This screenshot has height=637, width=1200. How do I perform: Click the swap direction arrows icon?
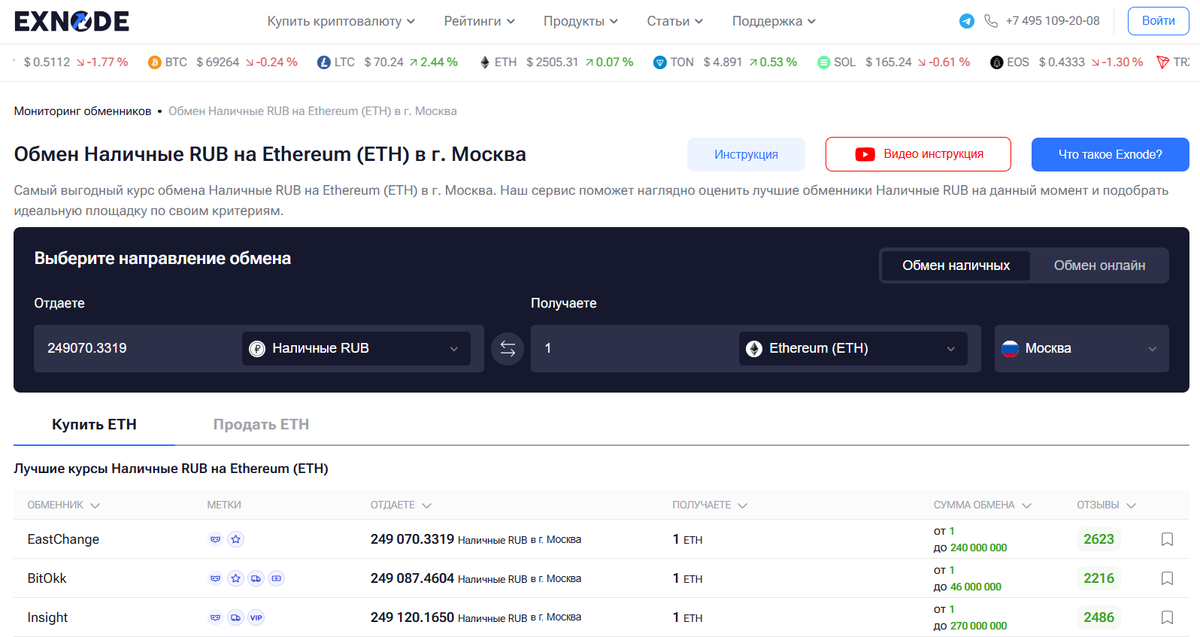point(507,348)
